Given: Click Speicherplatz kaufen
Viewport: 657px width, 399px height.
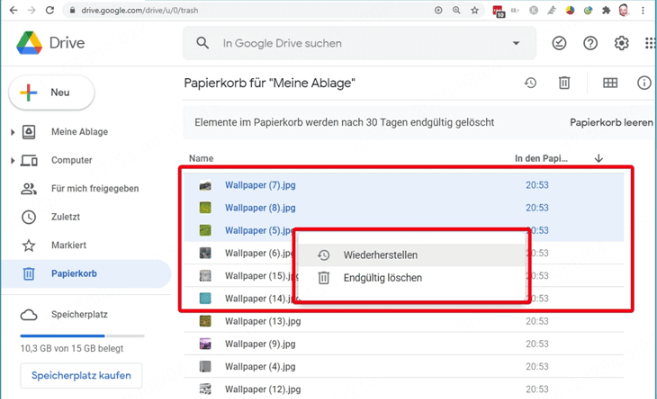Looking at the screenshot, I should click(81, 376).
